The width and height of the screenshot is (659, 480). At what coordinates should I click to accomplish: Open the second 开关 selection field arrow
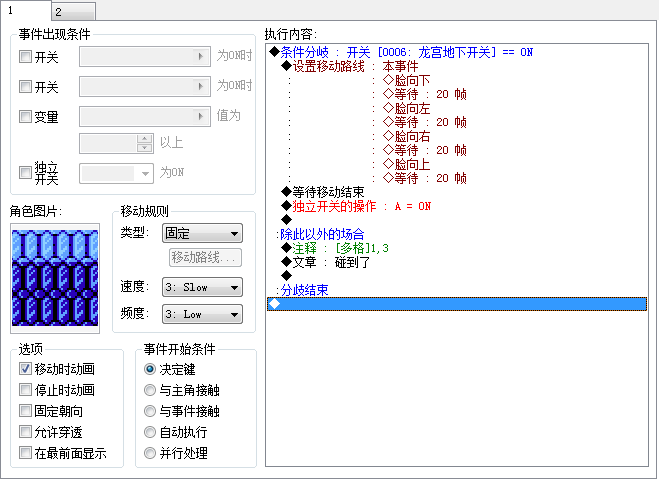(x=200, y=86)
